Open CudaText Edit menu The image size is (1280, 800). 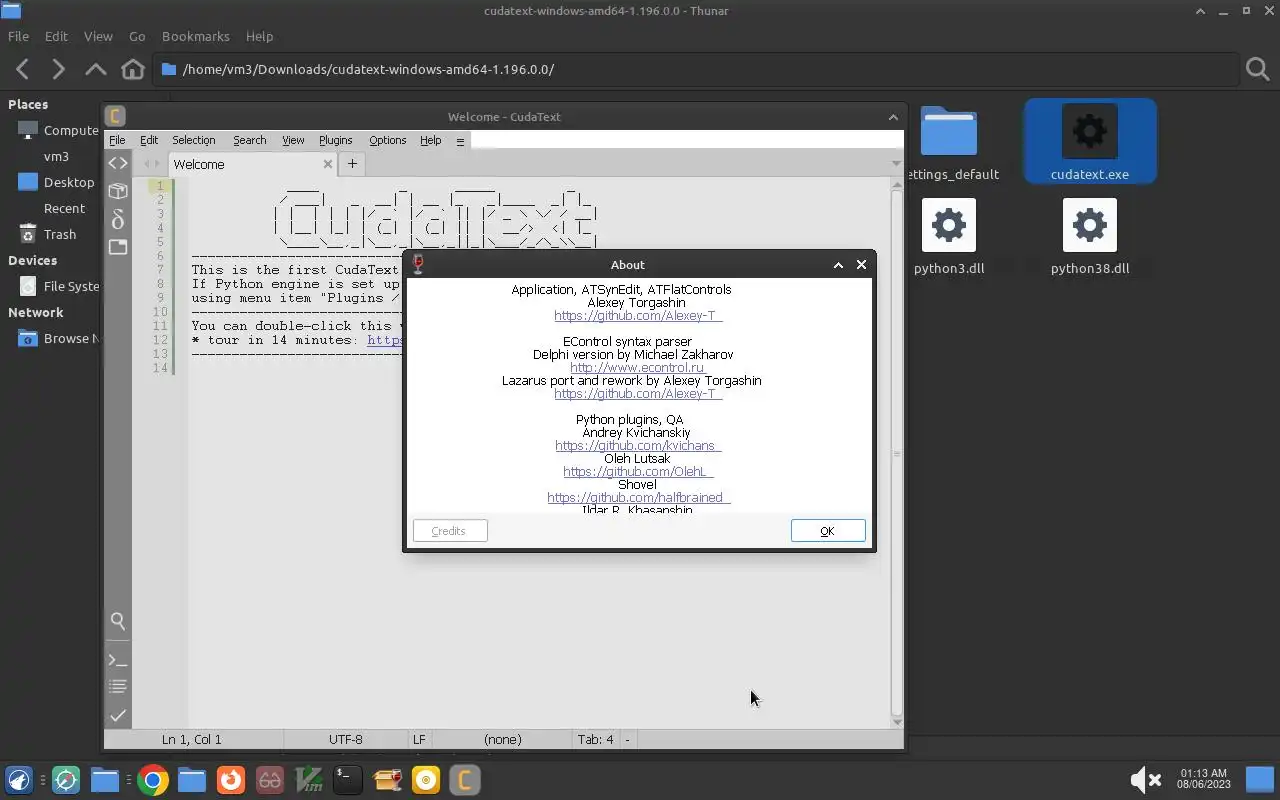pos(149,141)
